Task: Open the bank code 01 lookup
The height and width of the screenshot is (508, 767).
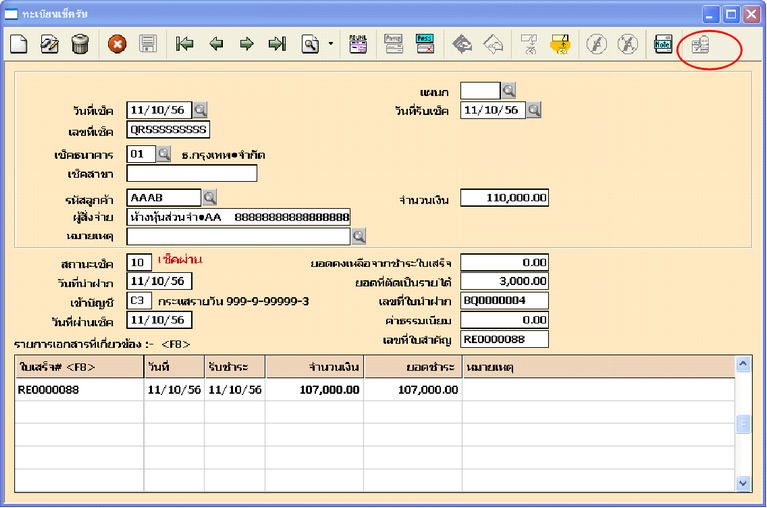Action: coord(164,155)
